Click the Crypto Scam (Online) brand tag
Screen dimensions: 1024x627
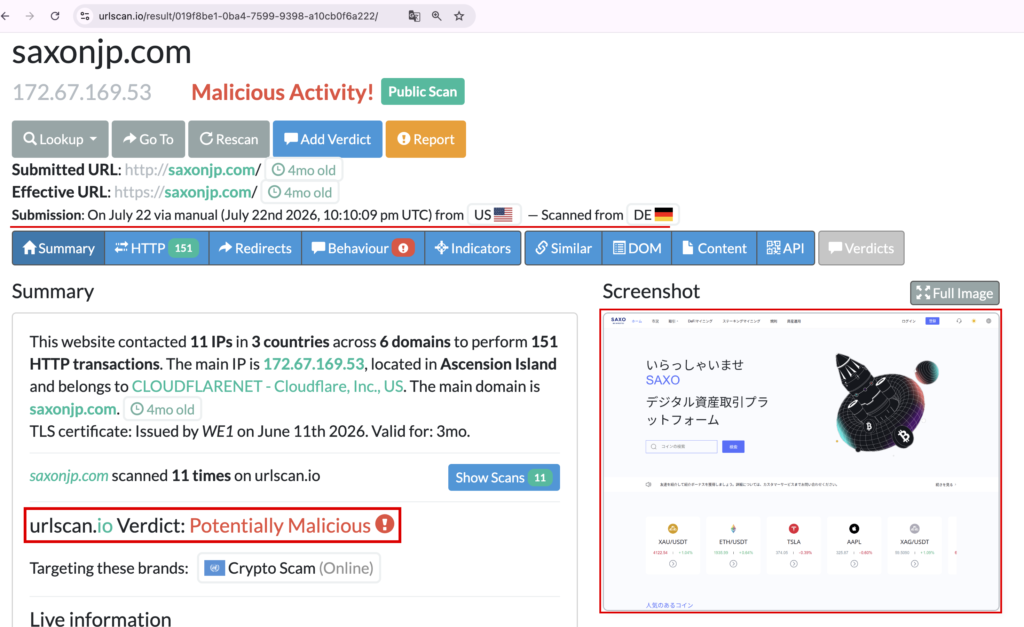tap(289, 568)
